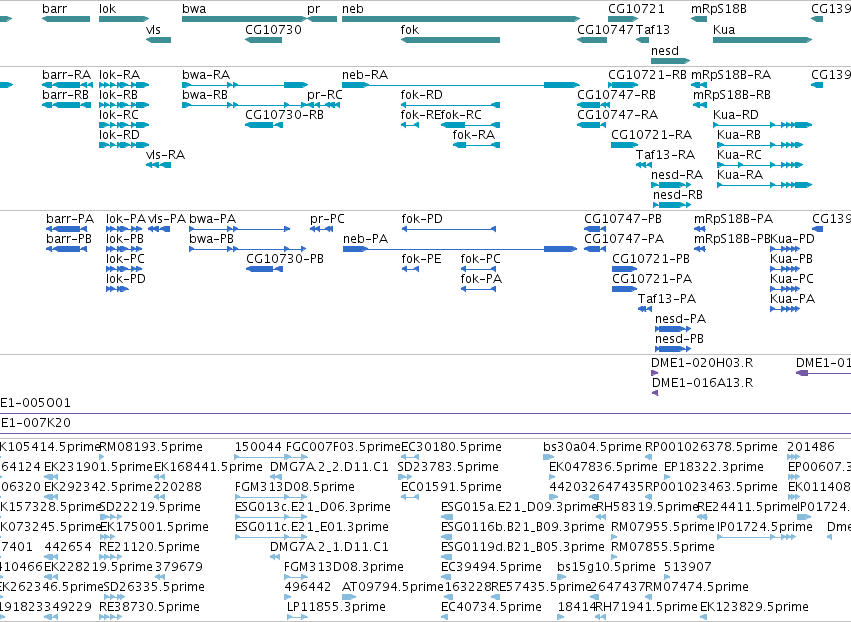Select the bwa-PB protein label
Screen dimensions: 851x622
coord(211,239)
